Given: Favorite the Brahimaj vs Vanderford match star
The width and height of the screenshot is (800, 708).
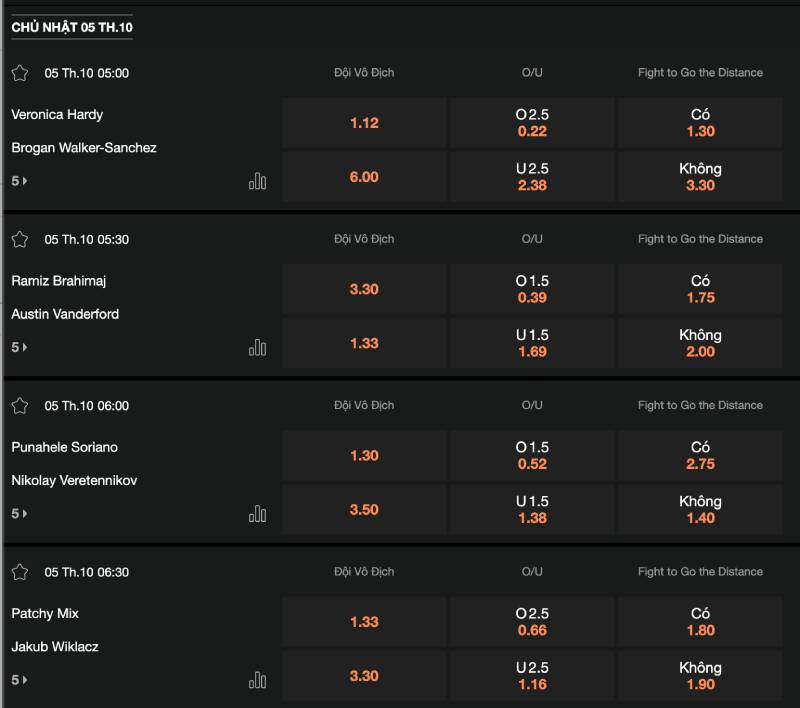Looking at the screenshot, I should point(20,239).
